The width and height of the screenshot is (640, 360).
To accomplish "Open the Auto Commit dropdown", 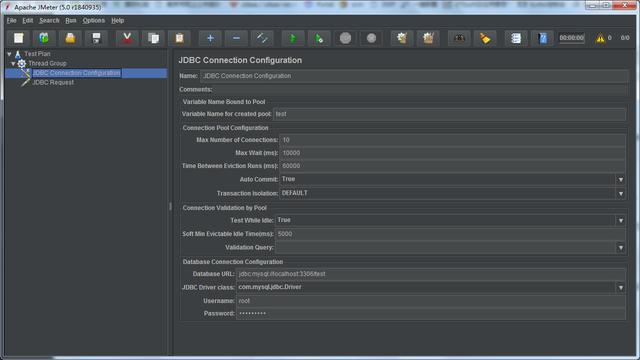I will coord(620,180).
